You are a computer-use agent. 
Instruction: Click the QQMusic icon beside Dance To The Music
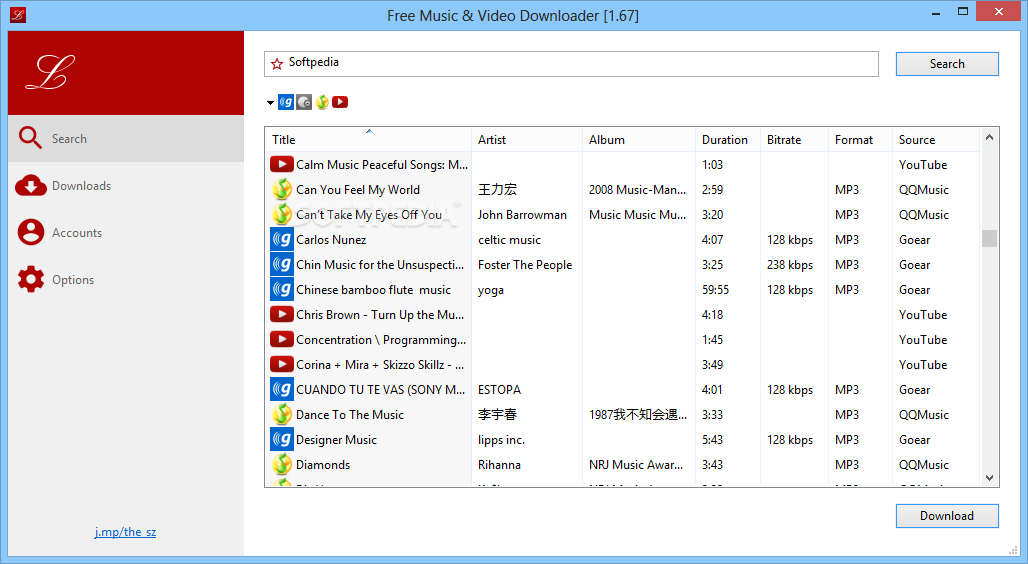tap(282, 415)
